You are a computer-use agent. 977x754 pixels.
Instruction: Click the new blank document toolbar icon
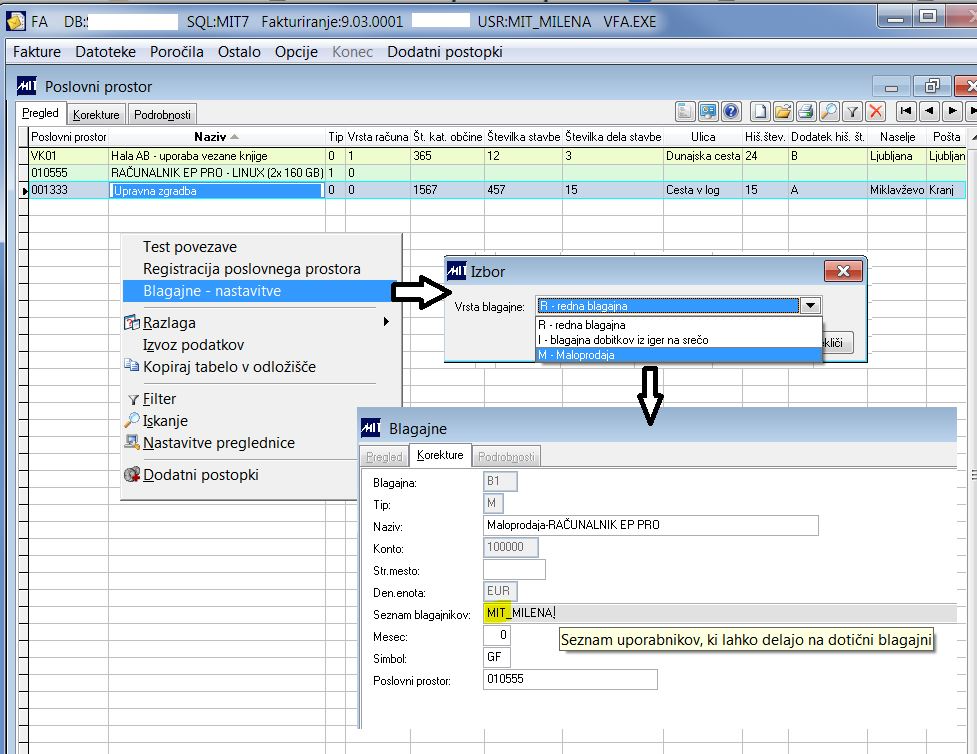pyautogui.click(x=761, y=111)
